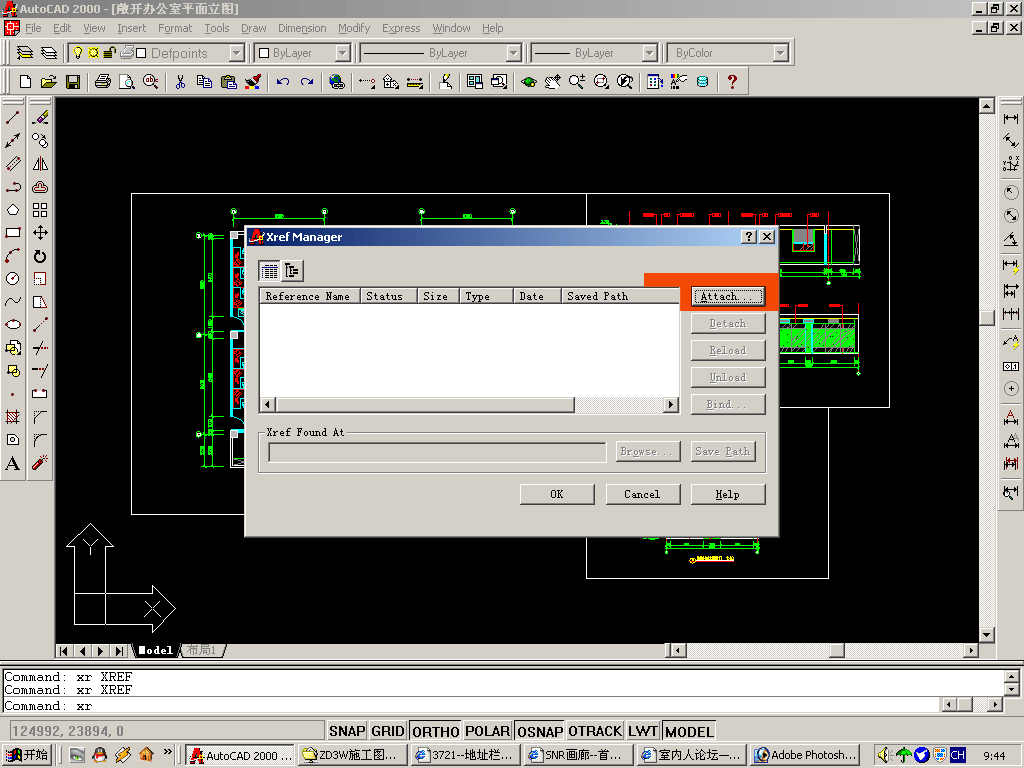Click the Copy to clipboard icon

point(204,82)
